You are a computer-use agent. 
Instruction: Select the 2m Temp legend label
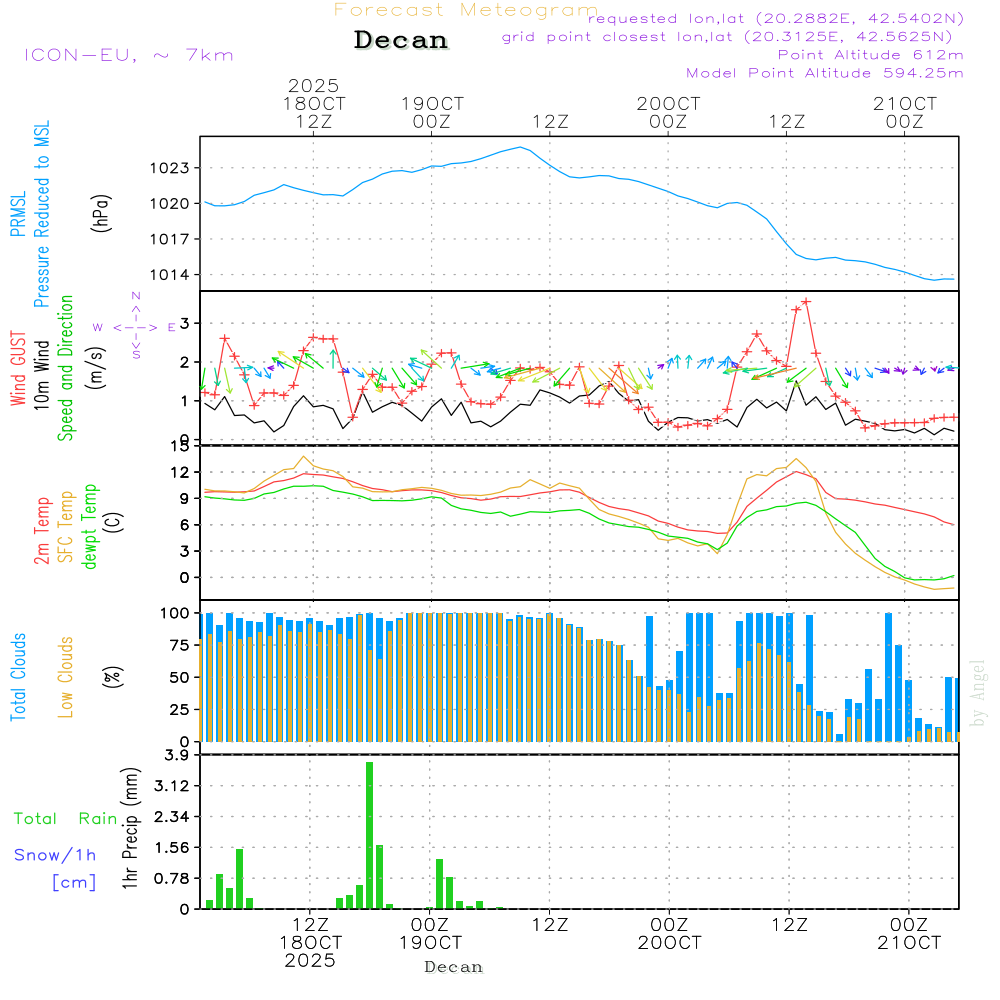42,529
